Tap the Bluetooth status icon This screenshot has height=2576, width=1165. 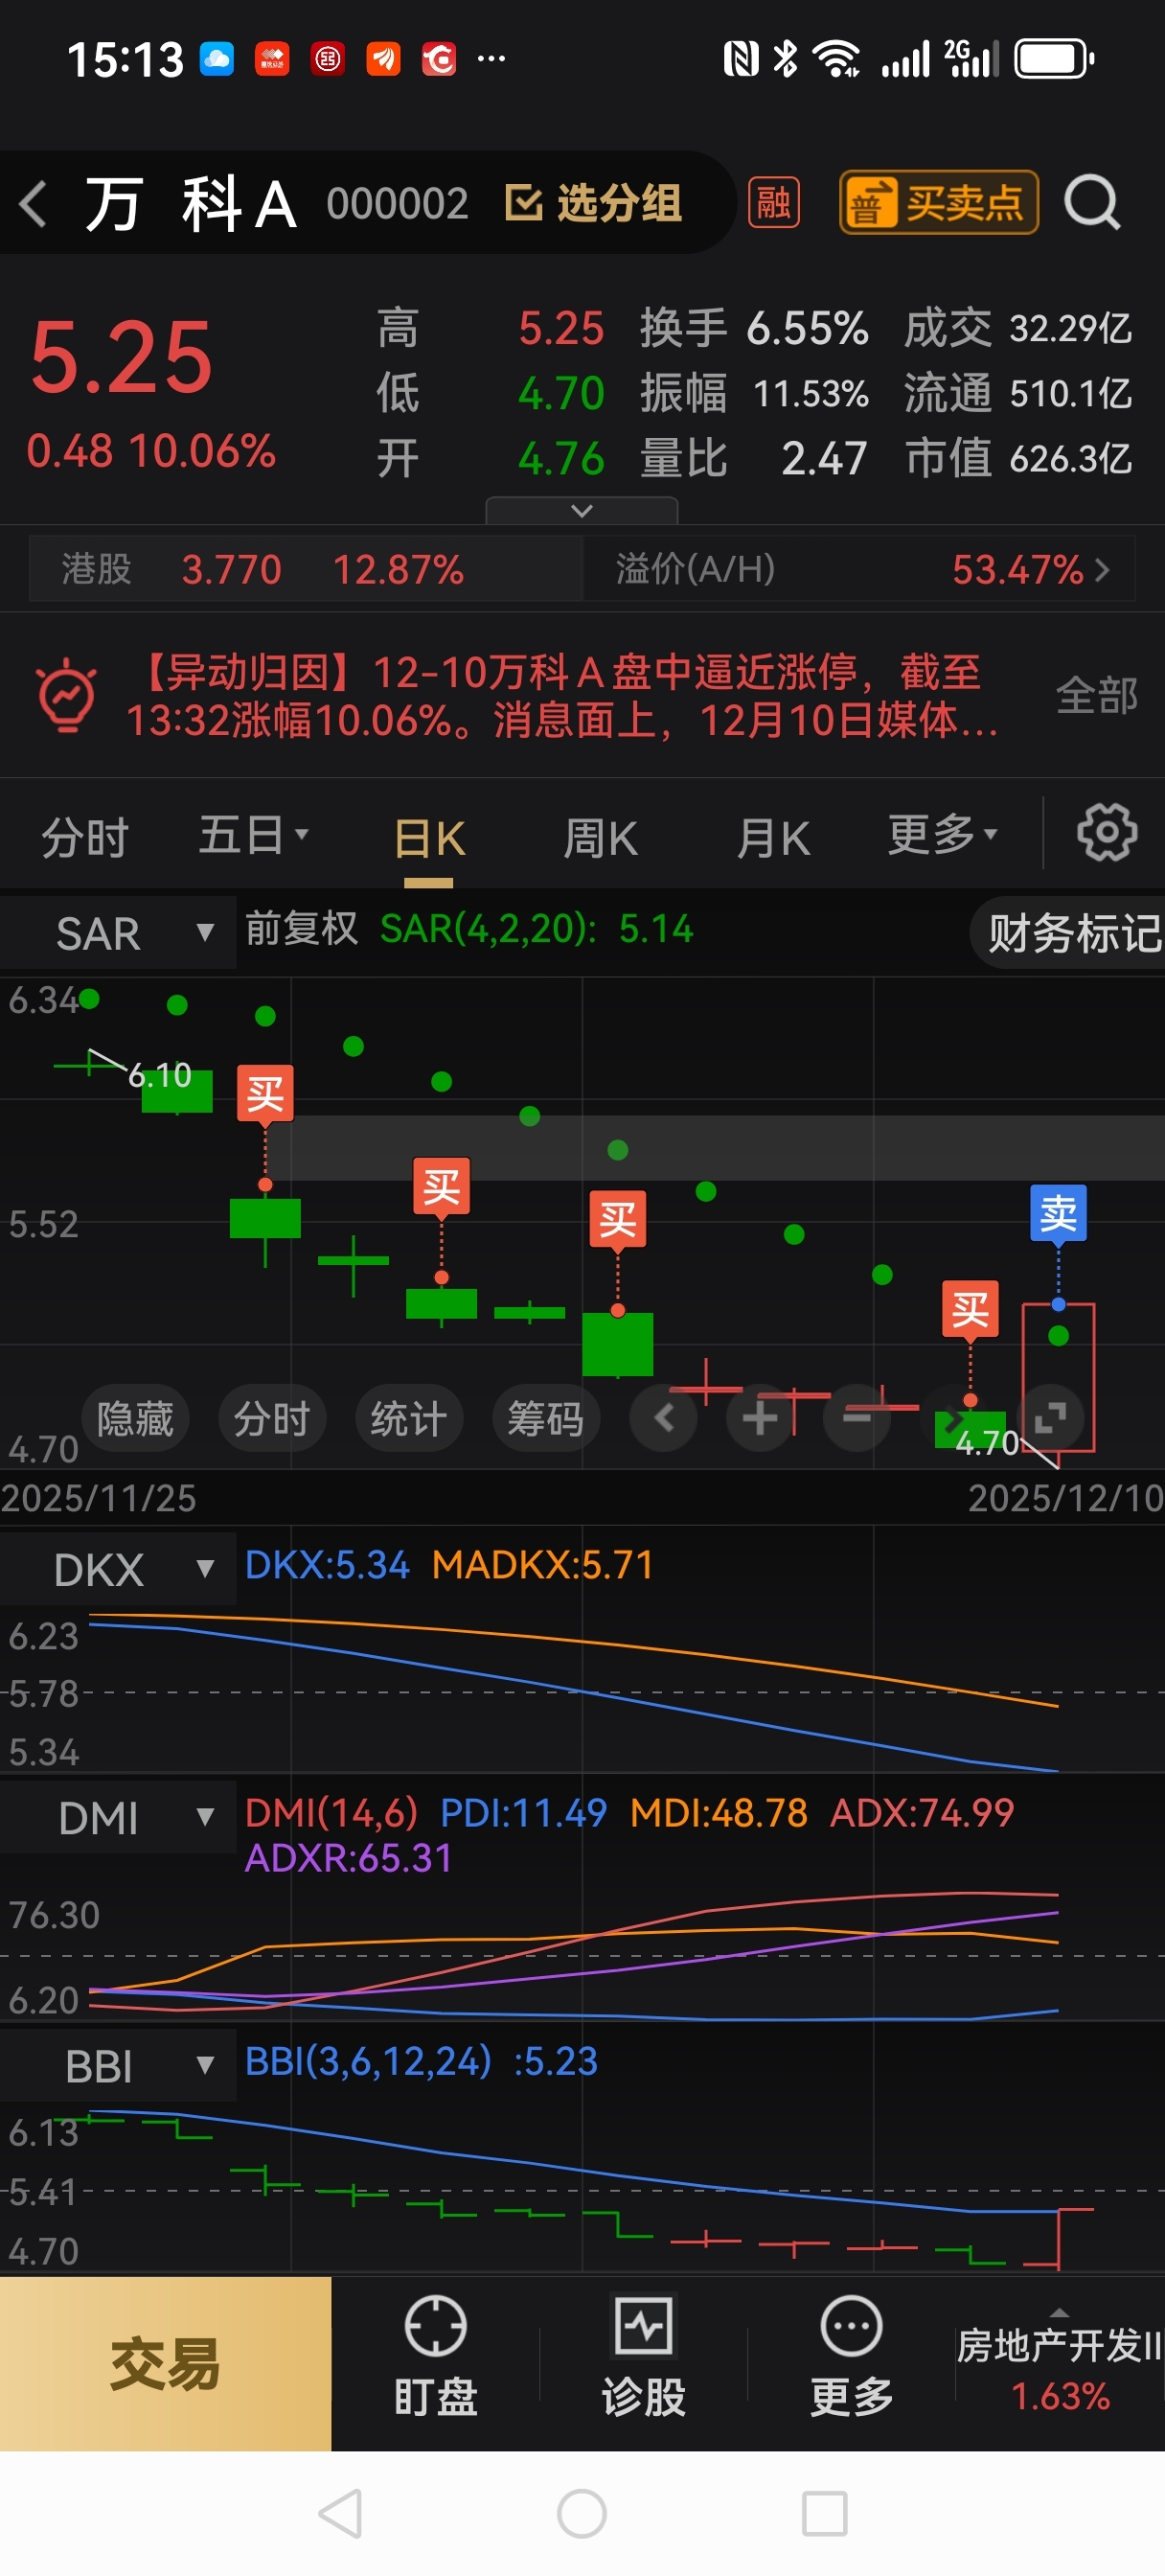786,59
